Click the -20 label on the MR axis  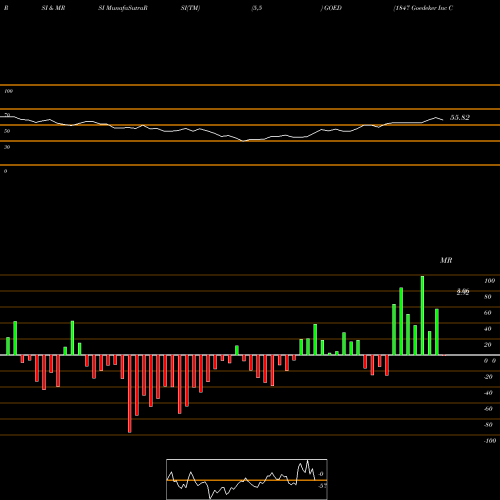pyautogui.click(x=488, y=377)
